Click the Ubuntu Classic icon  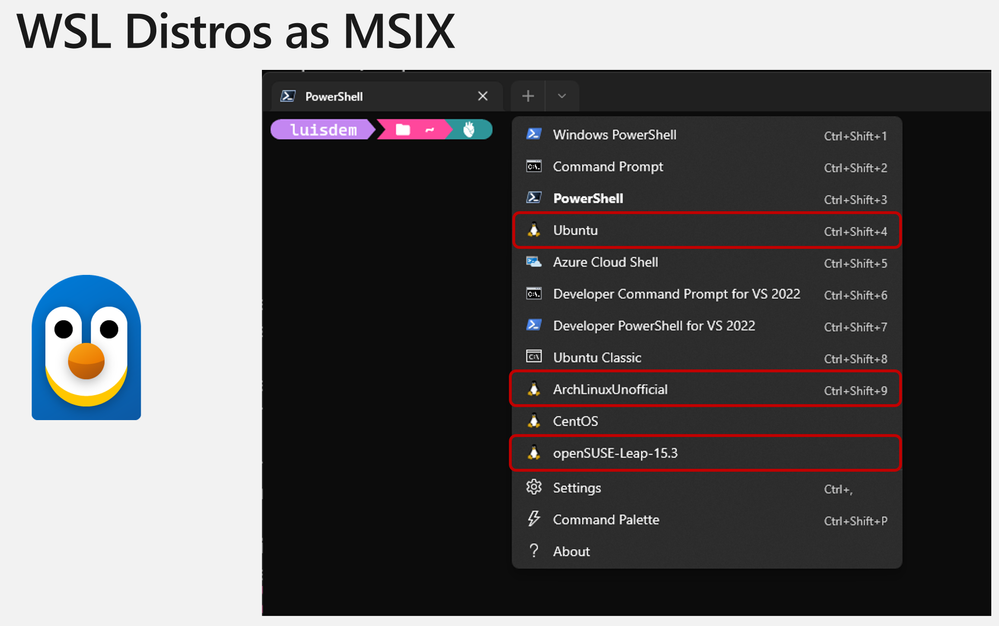coord(534,357)
